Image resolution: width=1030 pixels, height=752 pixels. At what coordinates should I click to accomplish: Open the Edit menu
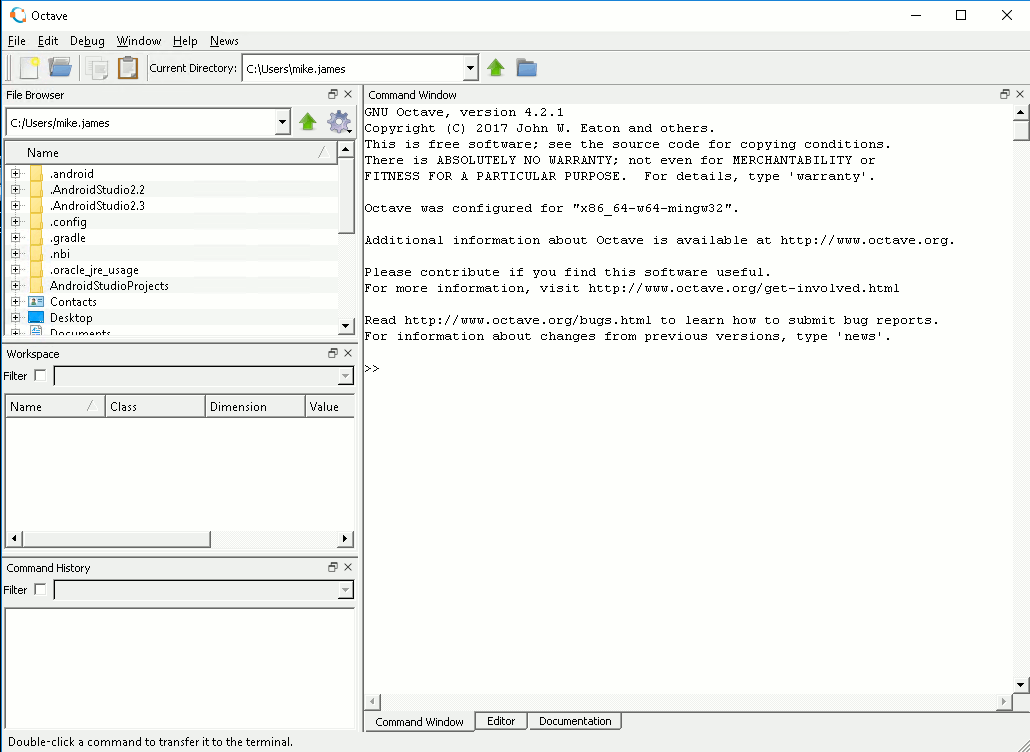coord(48,41)
